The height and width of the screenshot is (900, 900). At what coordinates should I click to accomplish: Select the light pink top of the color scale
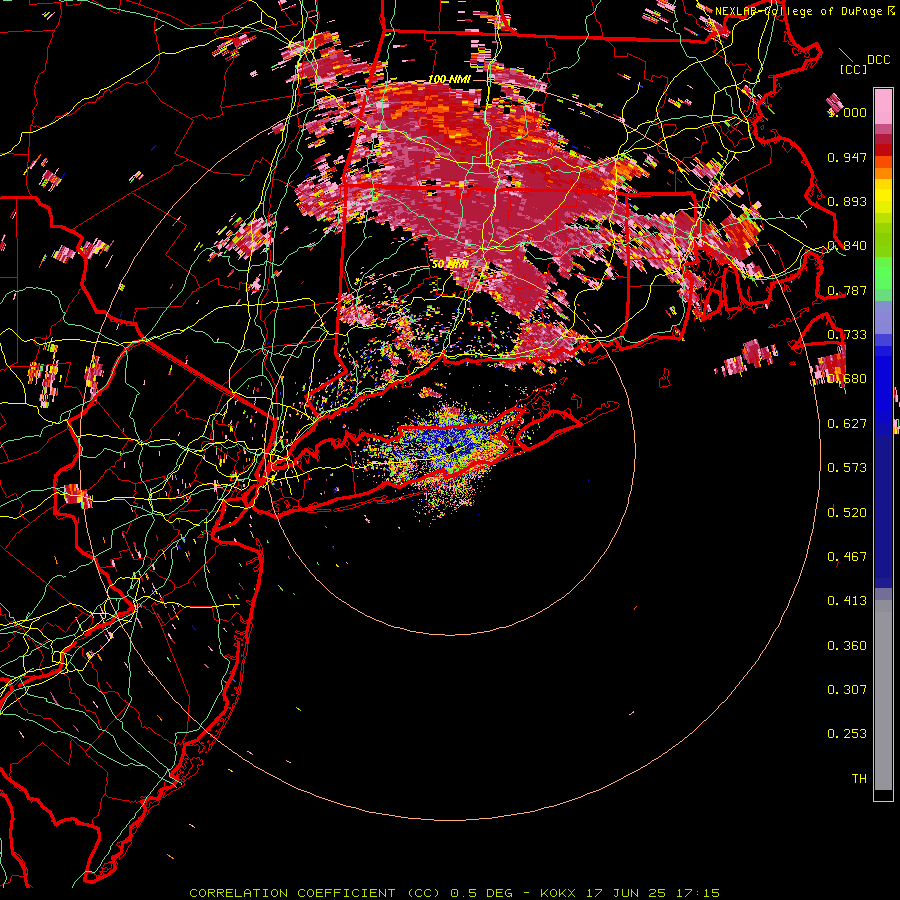[883, 106]
